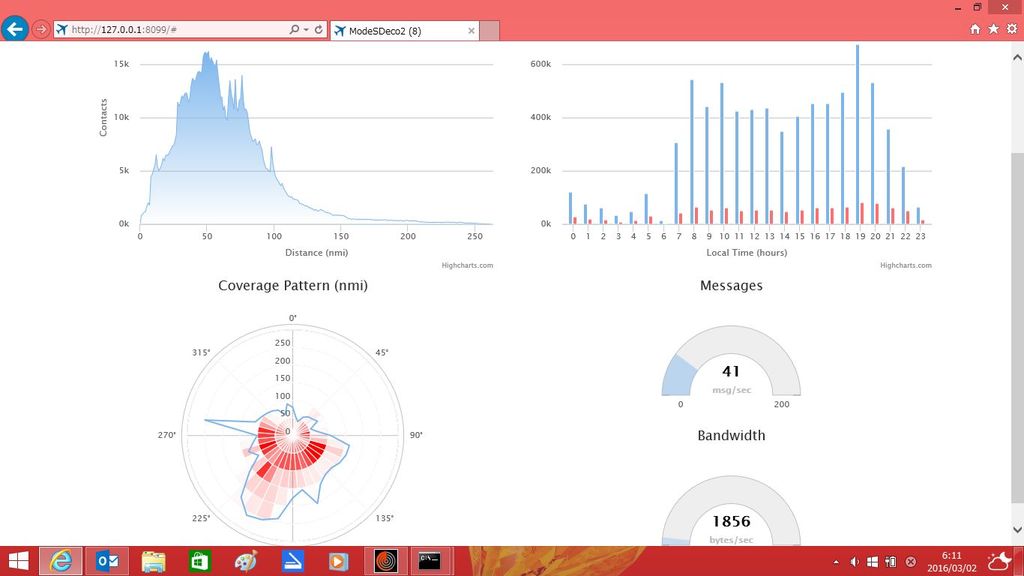1024x576 pixels.
Task: Open the address bar search magnifier
Action: (294, 29)
